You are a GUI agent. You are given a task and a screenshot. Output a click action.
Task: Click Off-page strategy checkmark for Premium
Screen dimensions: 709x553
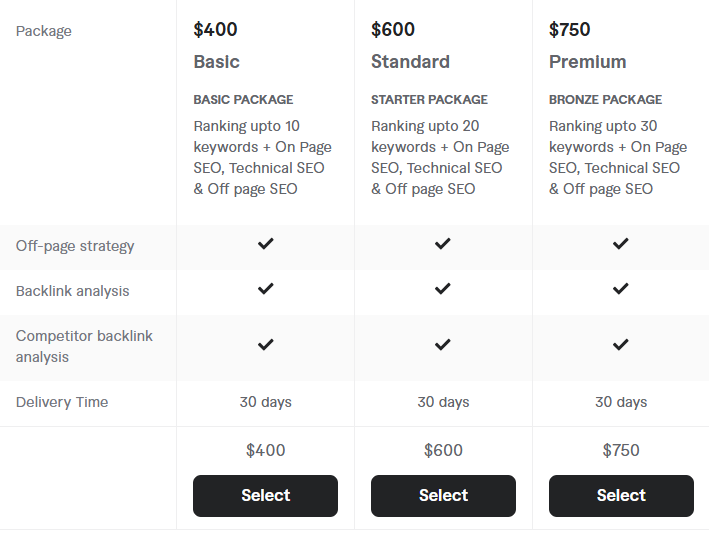tap(620, 244)
